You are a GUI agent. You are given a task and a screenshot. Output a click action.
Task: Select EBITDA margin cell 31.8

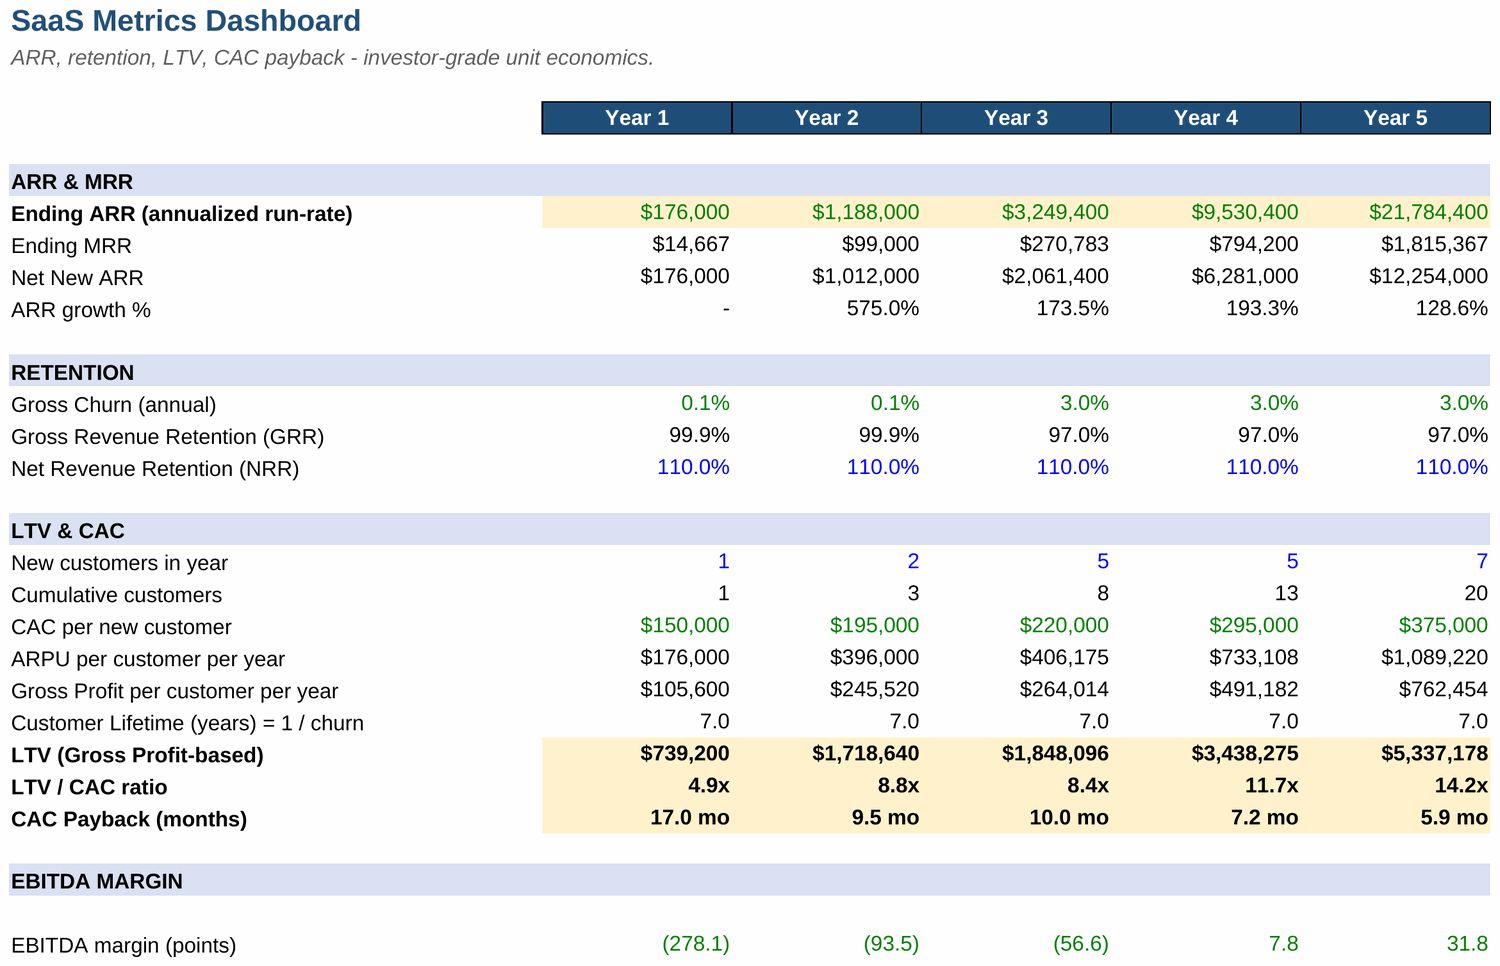click(1396, 943)
